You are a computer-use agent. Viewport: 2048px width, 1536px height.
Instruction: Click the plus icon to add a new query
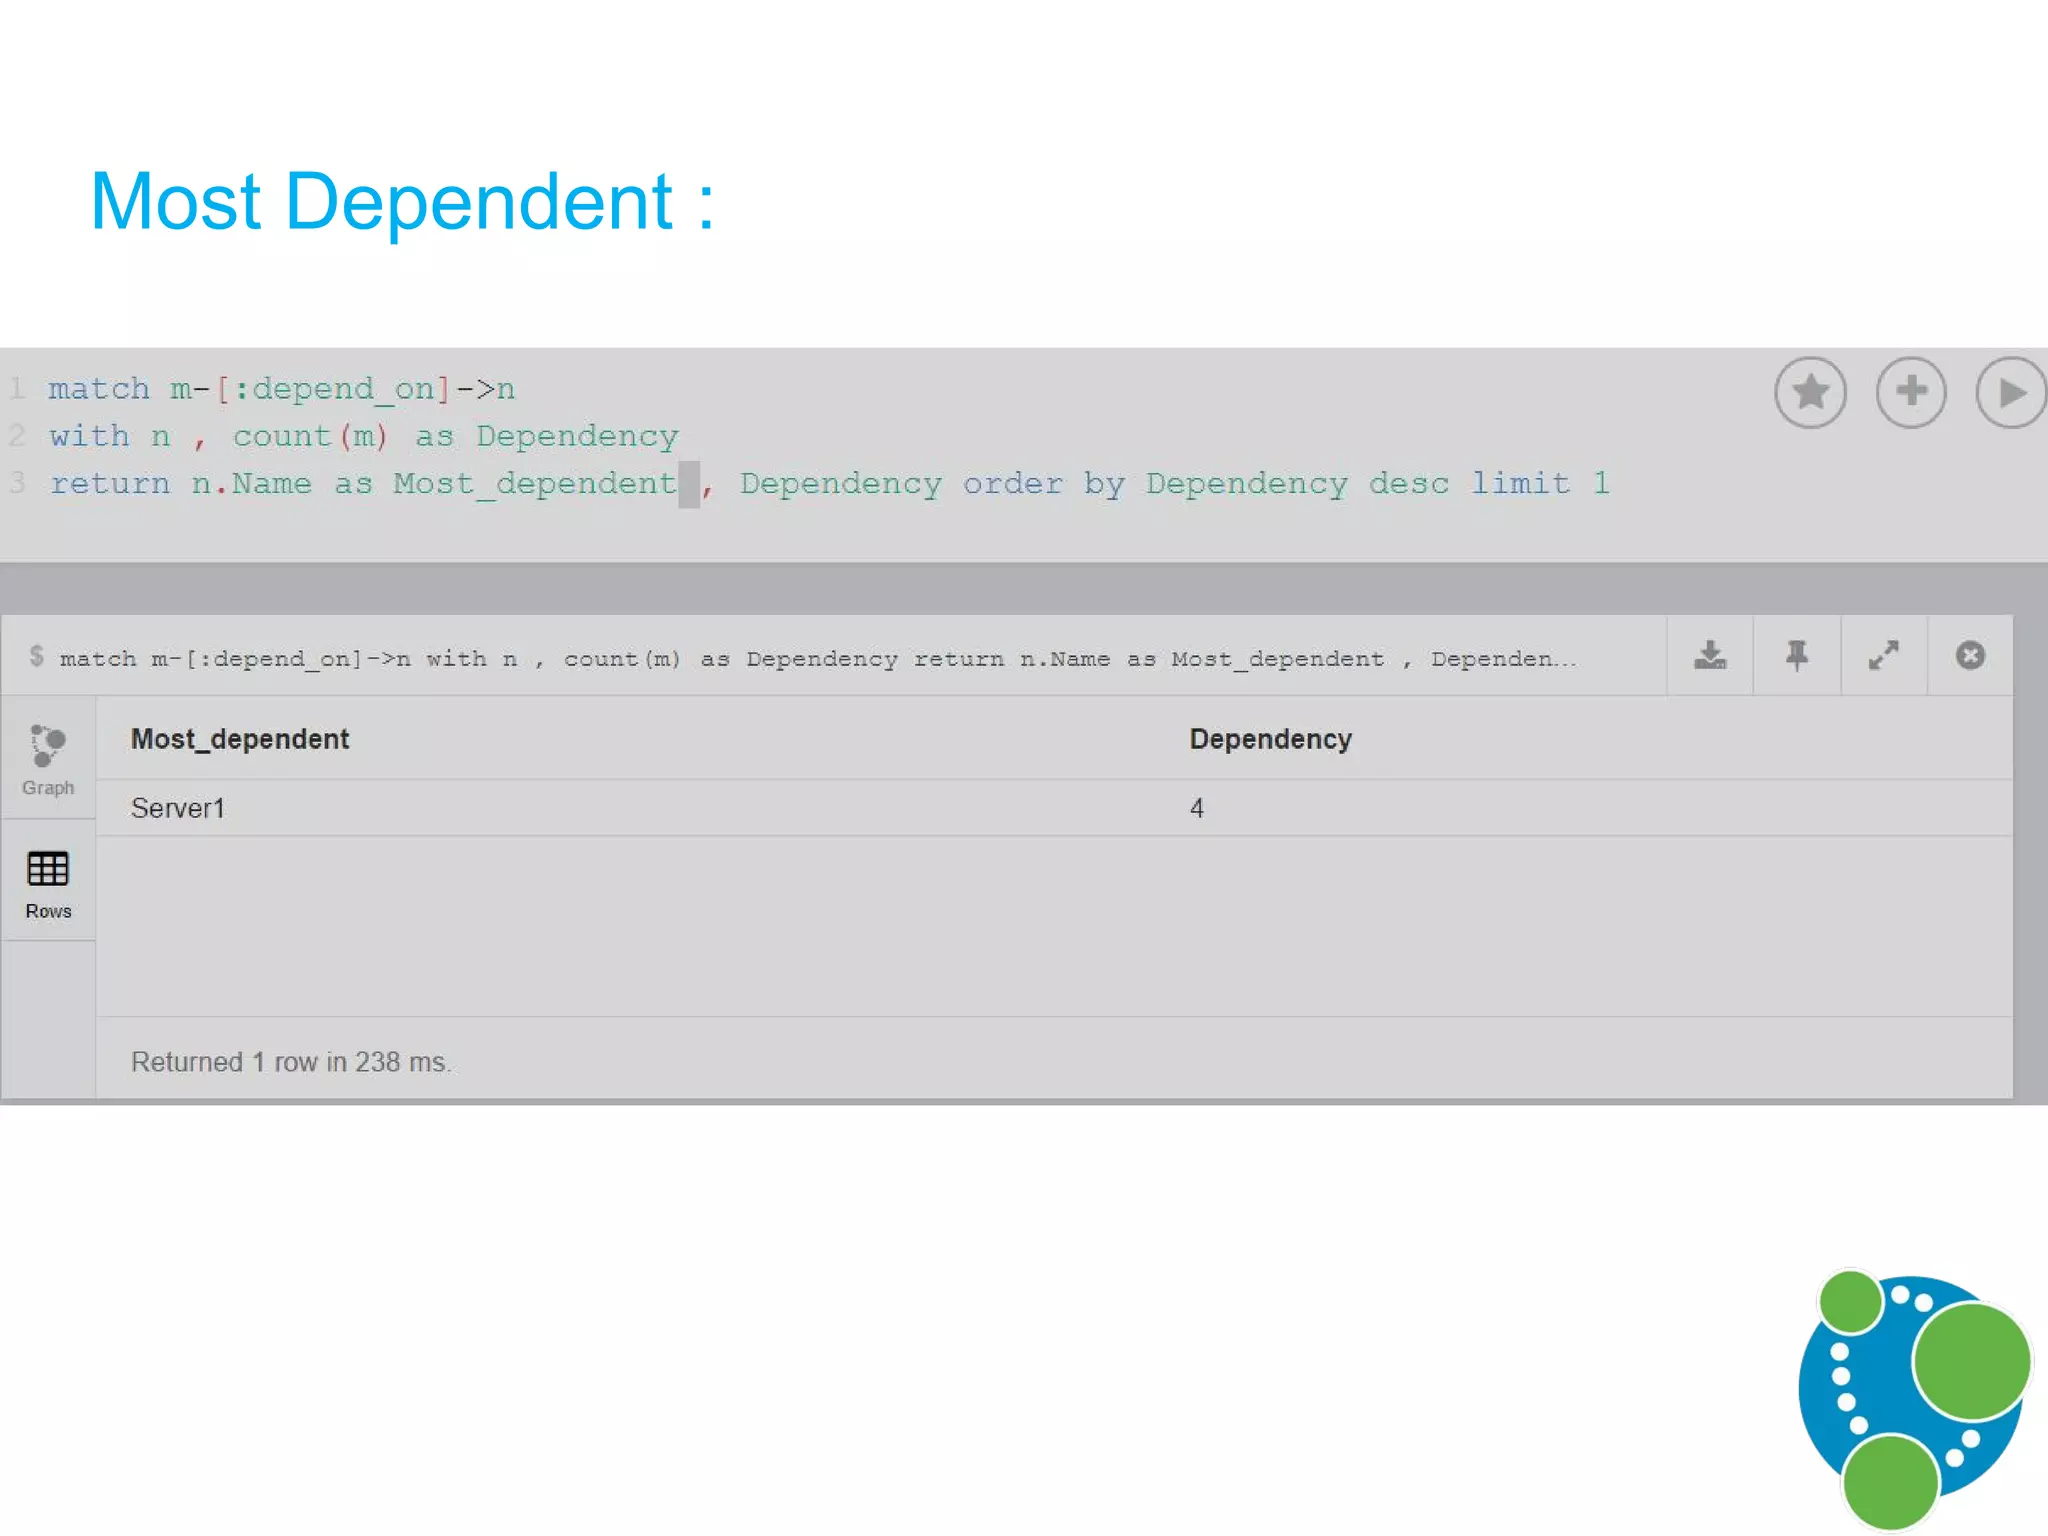click(x=1911, y=392)
